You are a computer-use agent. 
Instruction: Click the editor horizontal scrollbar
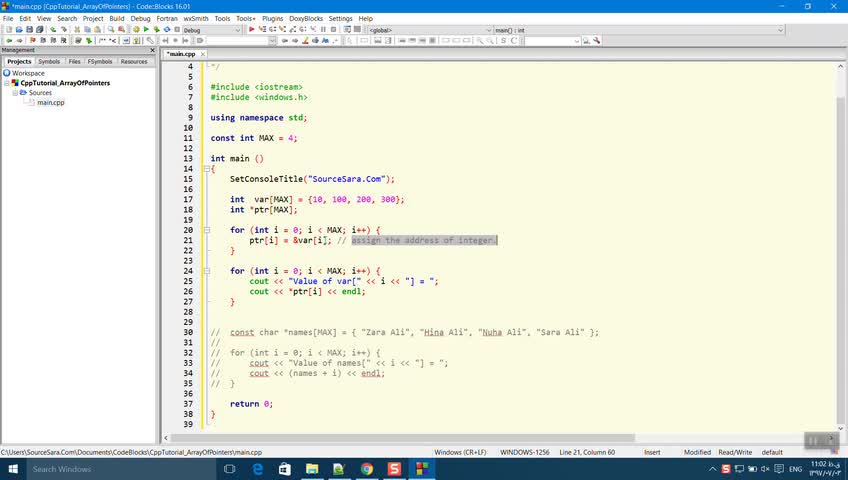click(x=400, y=438)
